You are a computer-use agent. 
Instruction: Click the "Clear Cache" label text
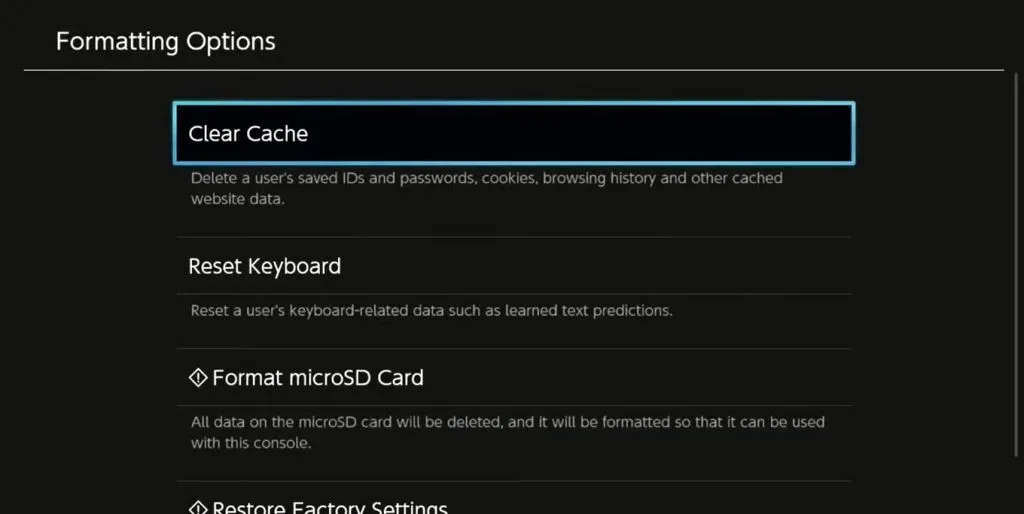coord(248,133)
